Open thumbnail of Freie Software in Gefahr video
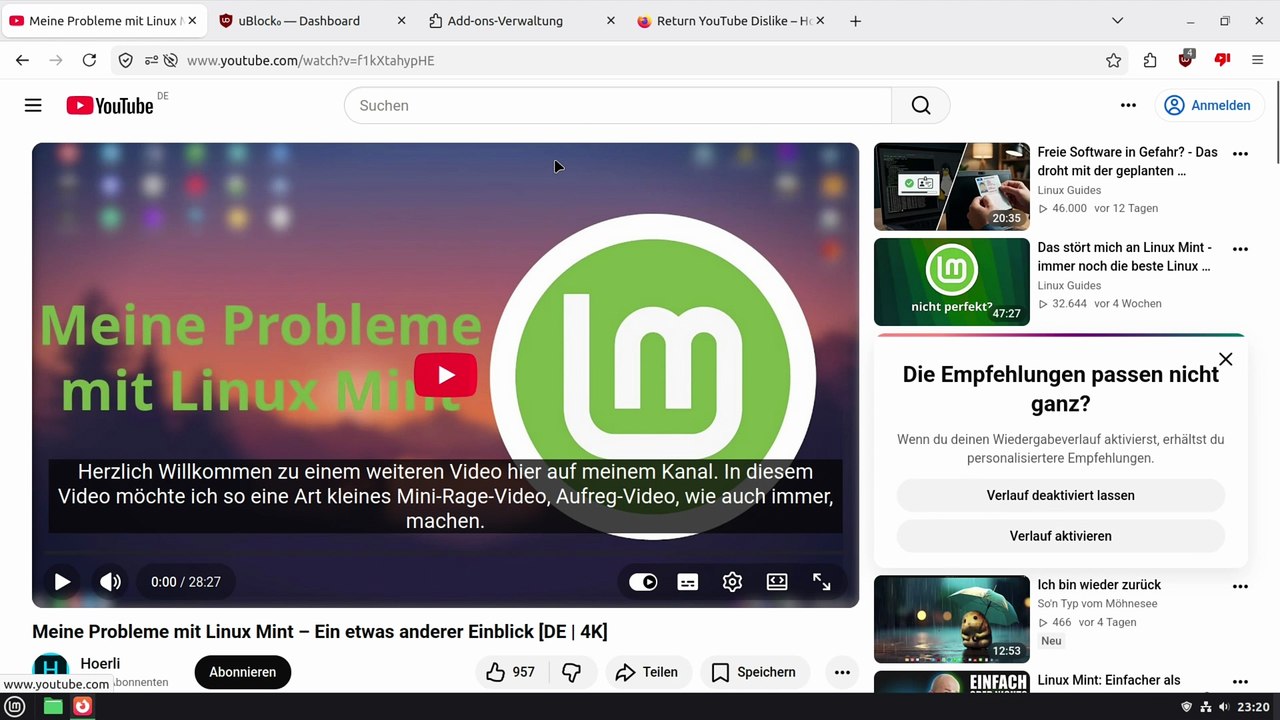 tap(952, 187)
